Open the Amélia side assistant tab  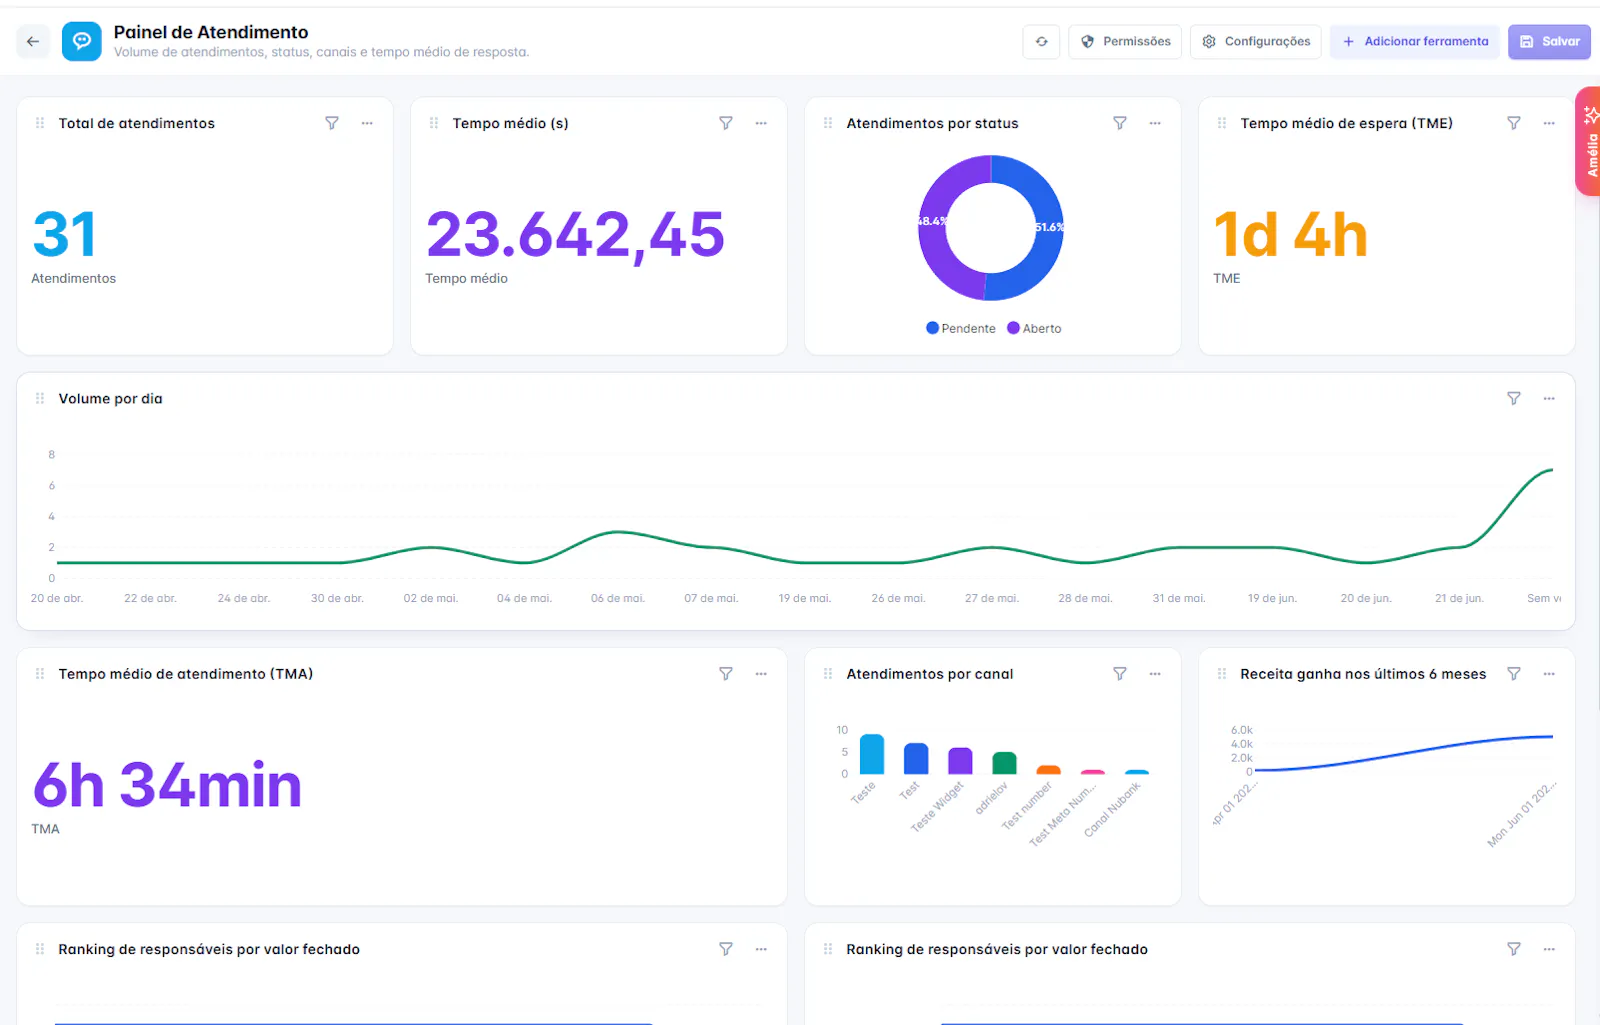click(x=1589, y=141)
